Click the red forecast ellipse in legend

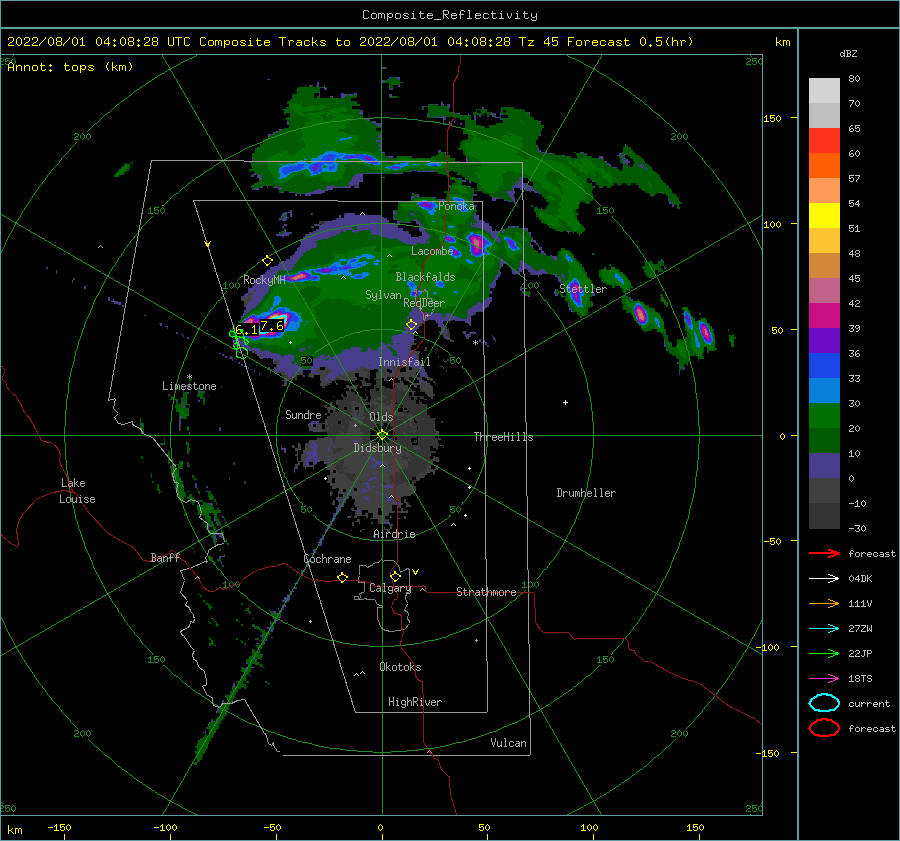(824, 728)
